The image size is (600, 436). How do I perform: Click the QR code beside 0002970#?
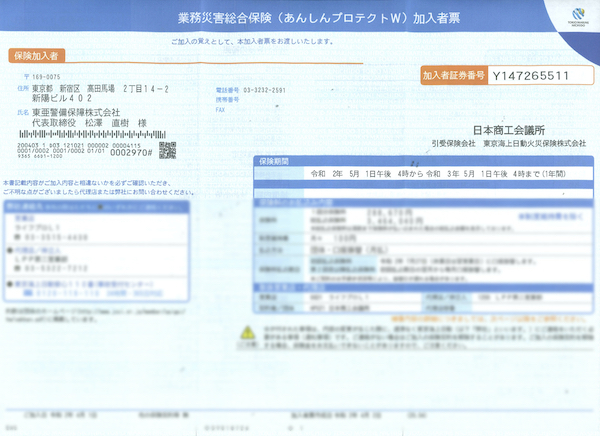pyautogui.click(x=167, y=150)
